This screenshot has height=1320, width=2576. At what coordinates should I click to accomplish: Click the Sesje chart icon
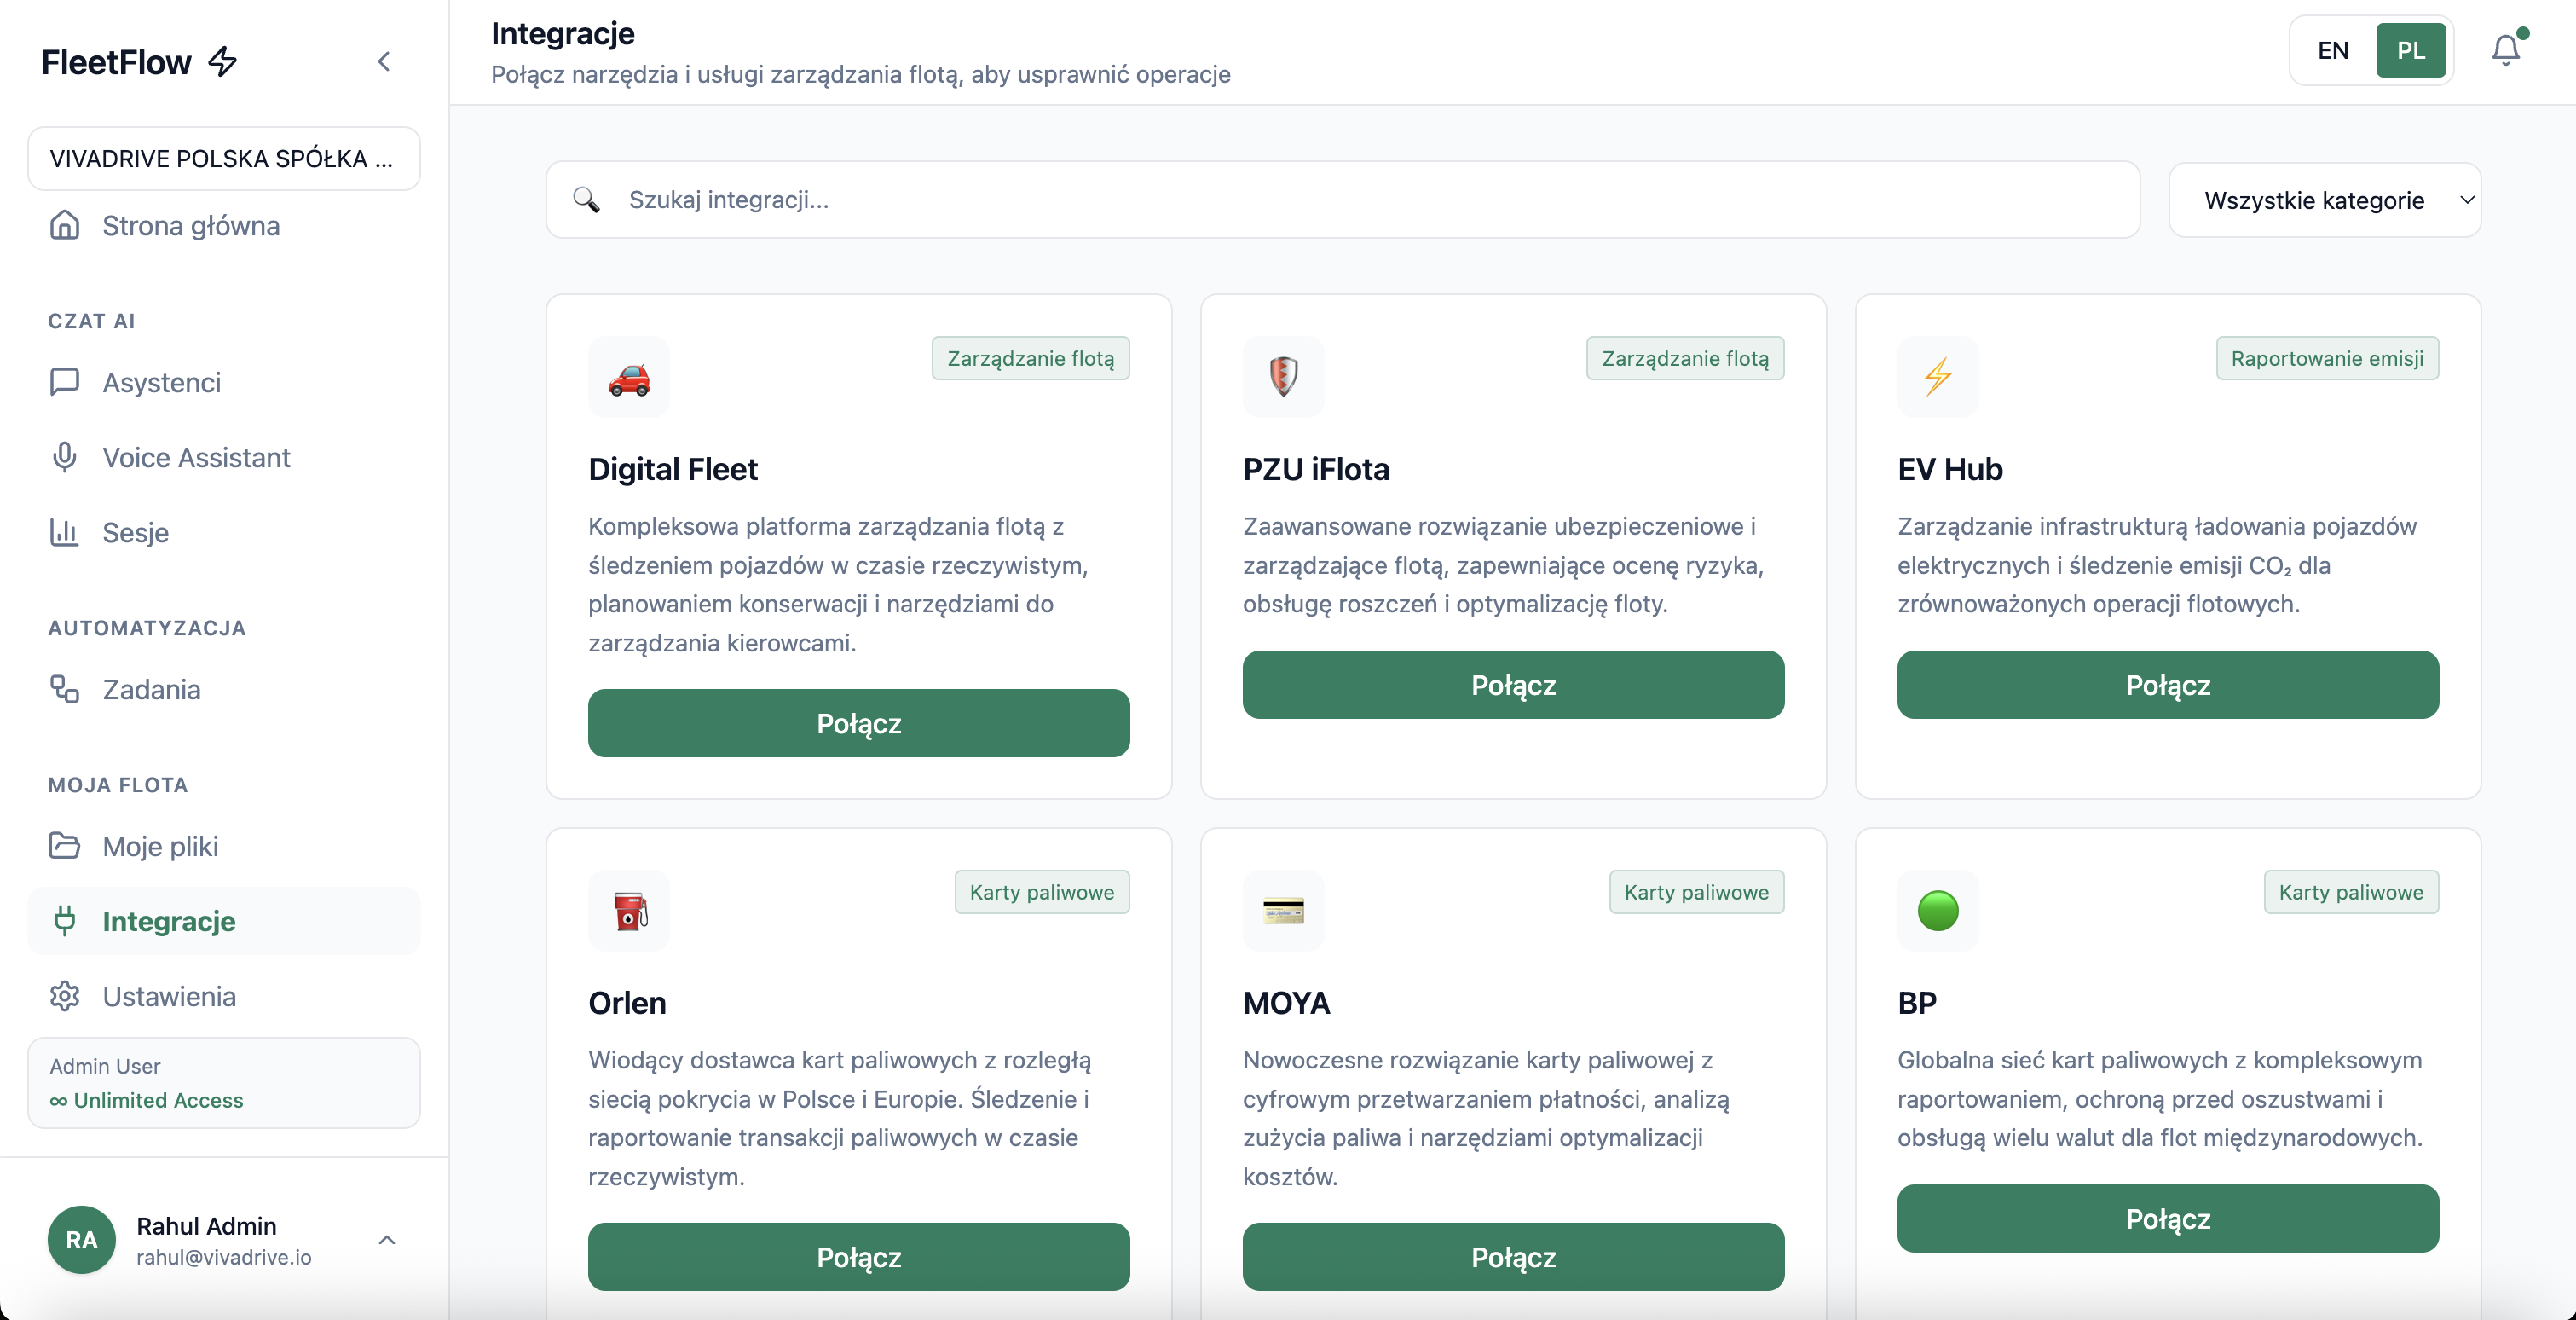(x=64, y=532)
